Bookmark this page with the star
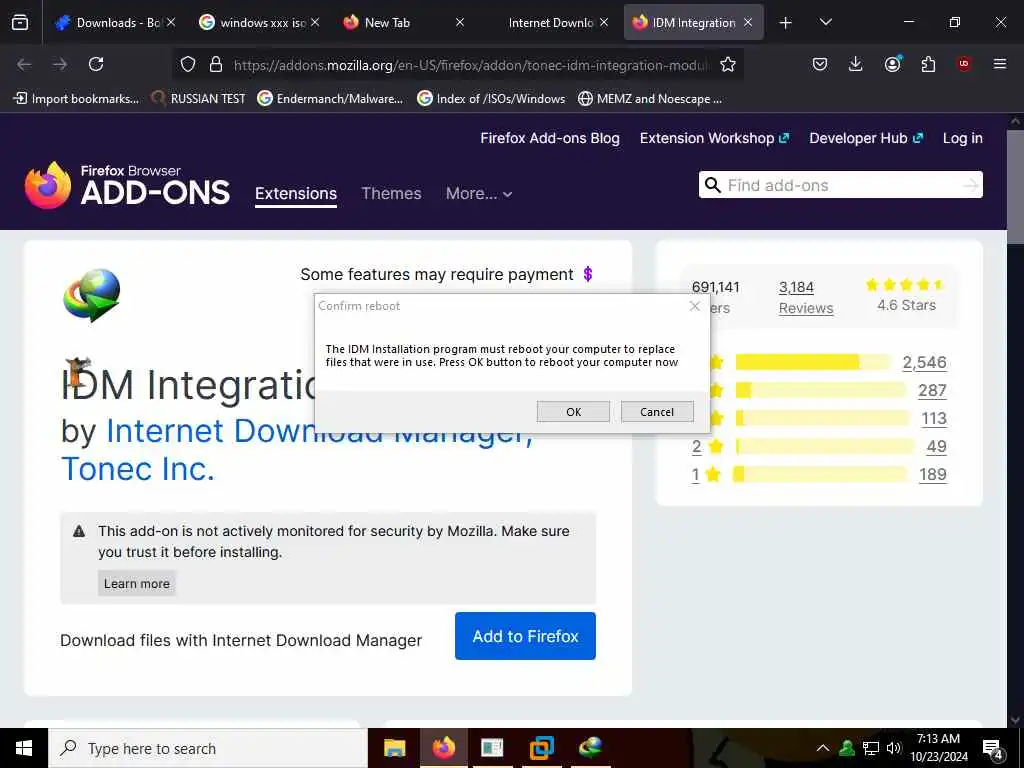 pos(728,64)
